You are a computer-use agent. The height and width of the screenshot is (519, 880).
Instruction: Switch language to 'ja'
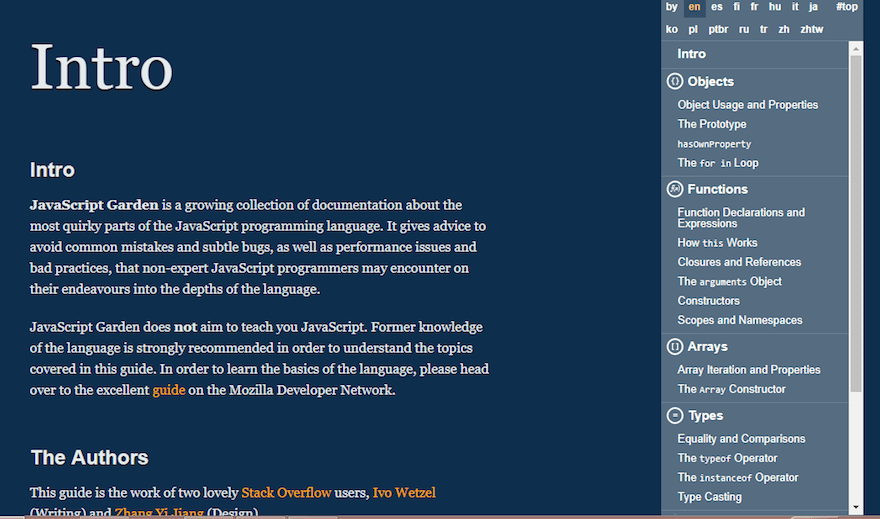[x=813, y=7]
